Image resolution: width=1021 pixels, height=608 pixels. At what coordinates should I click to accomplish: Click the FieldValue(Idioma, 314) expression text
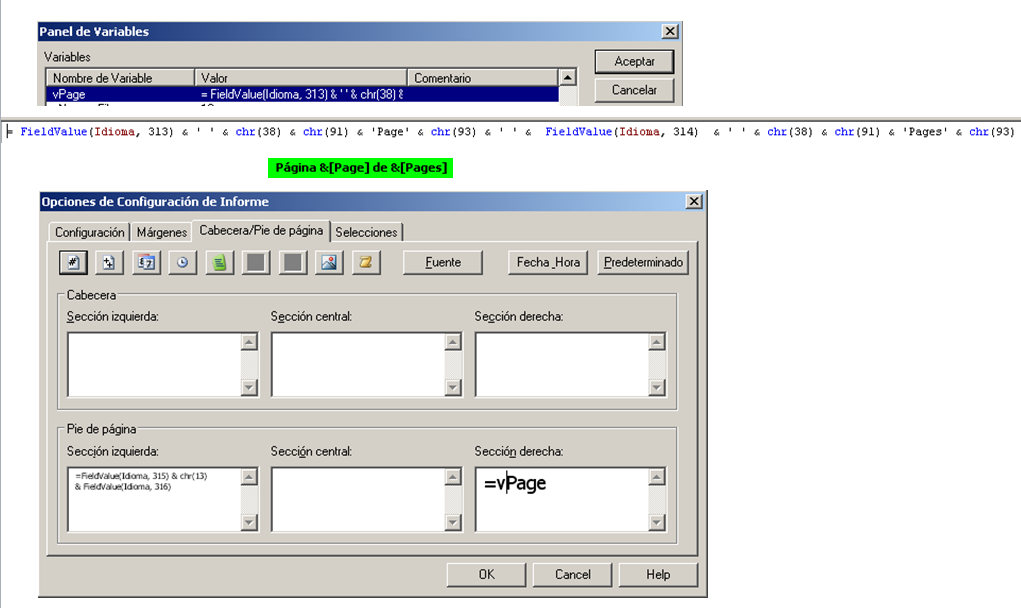point(621,131)
